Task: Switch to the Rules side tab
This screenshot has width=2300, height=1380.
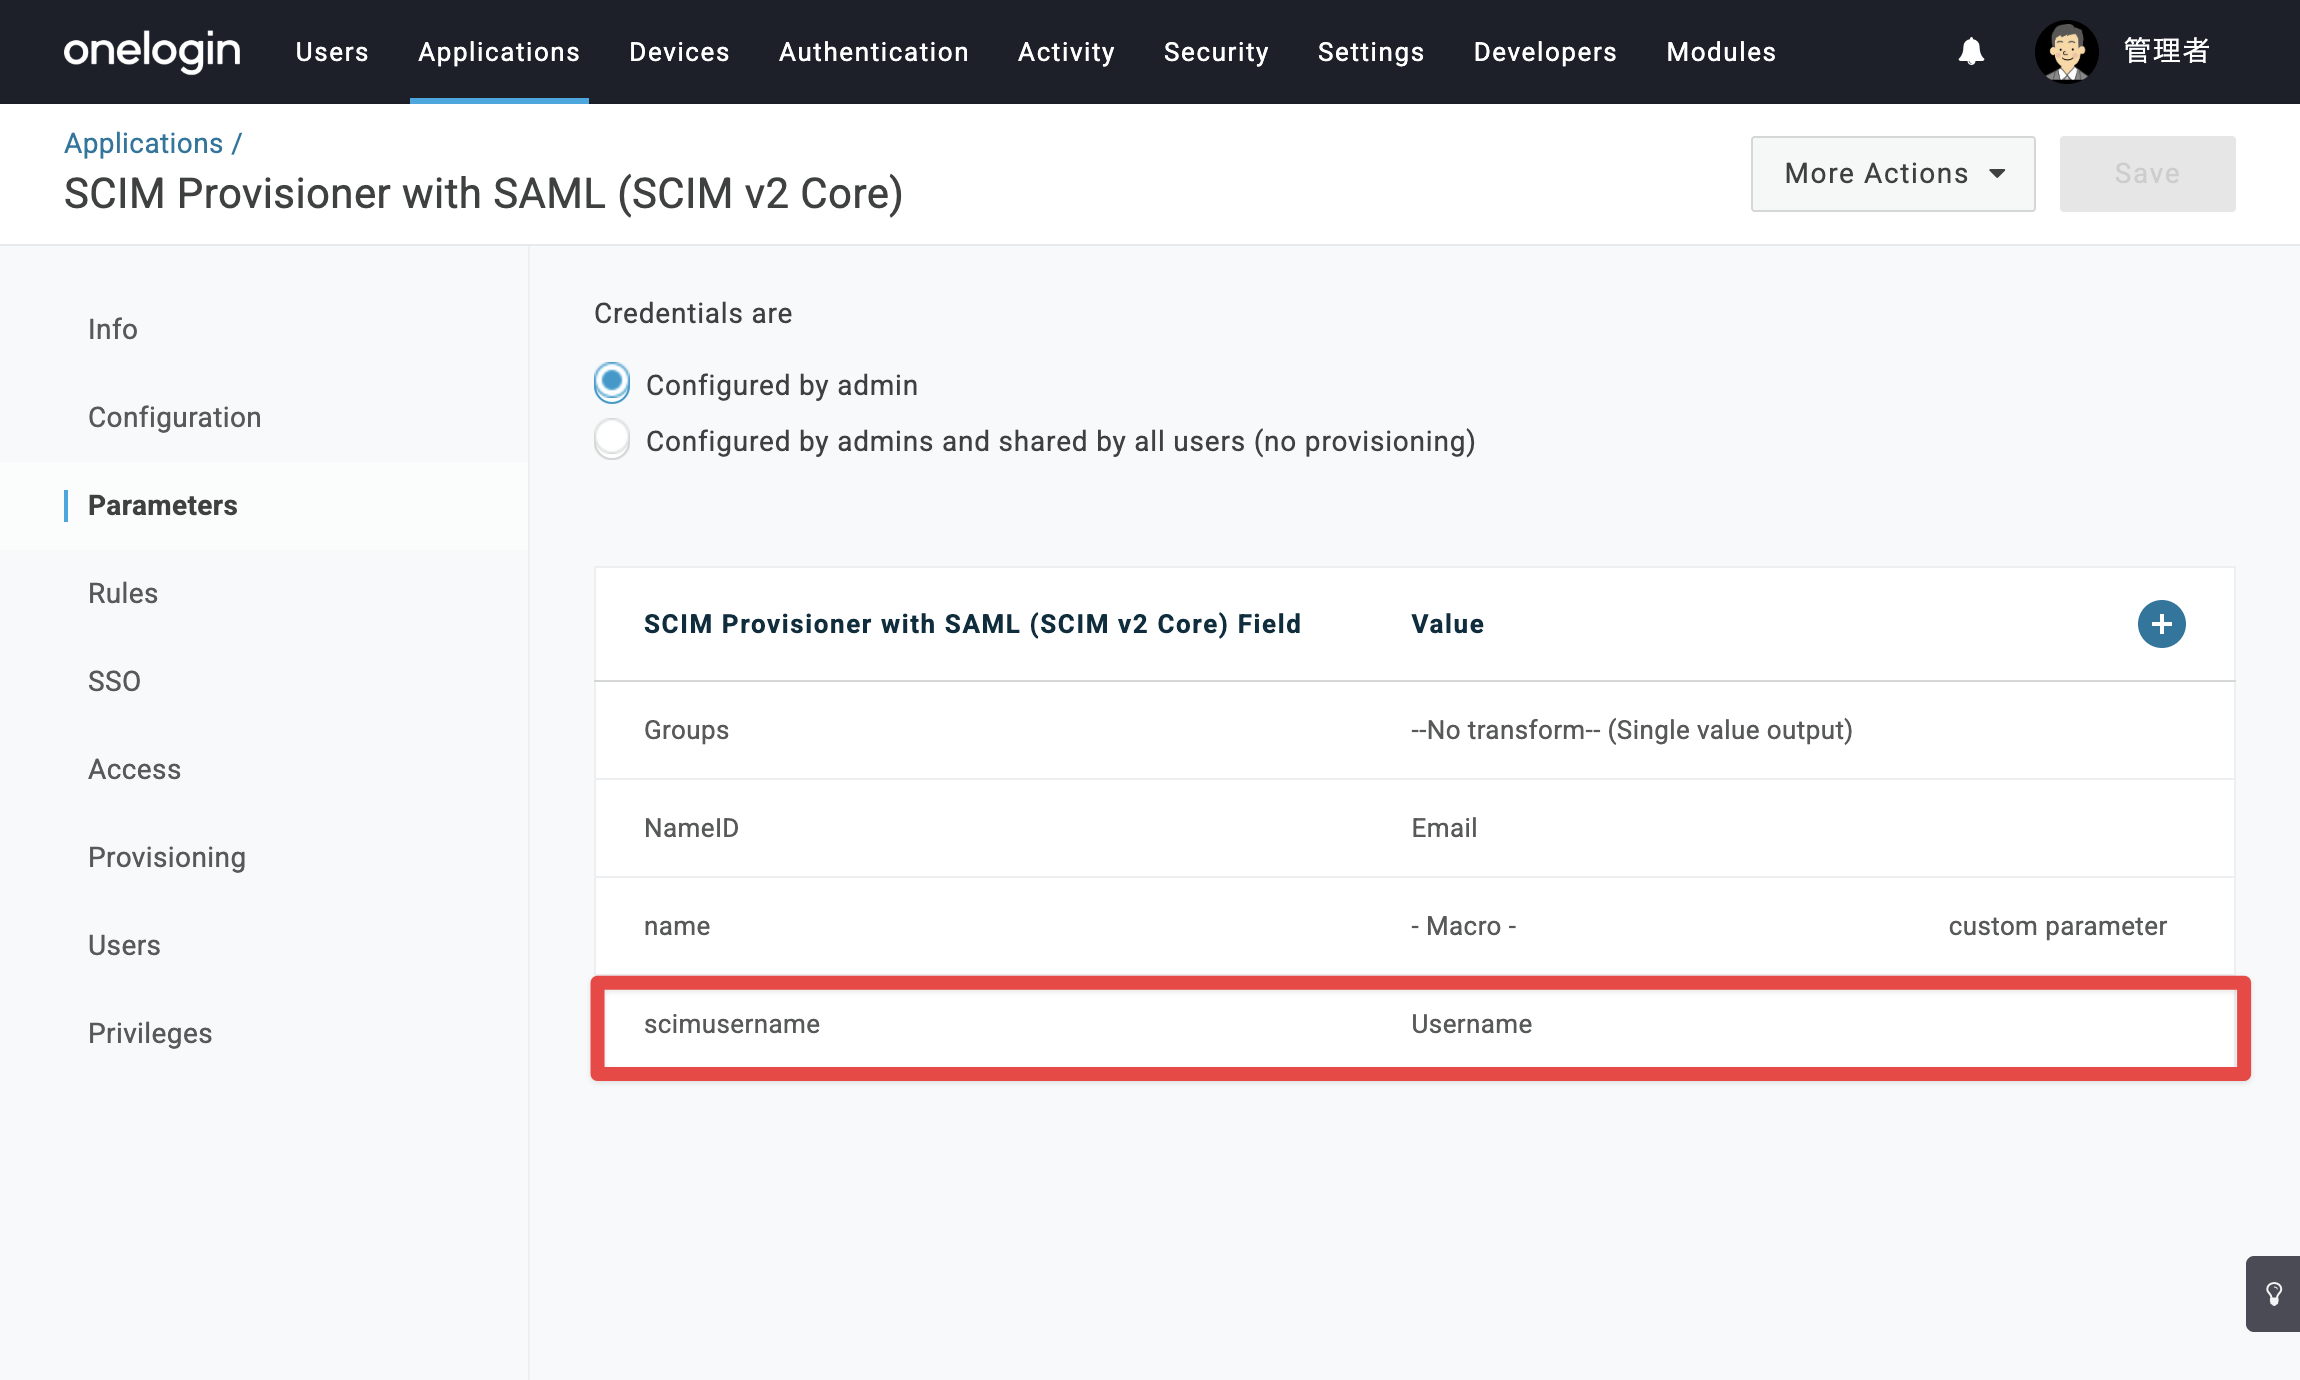Action: [x=123, y=593]
